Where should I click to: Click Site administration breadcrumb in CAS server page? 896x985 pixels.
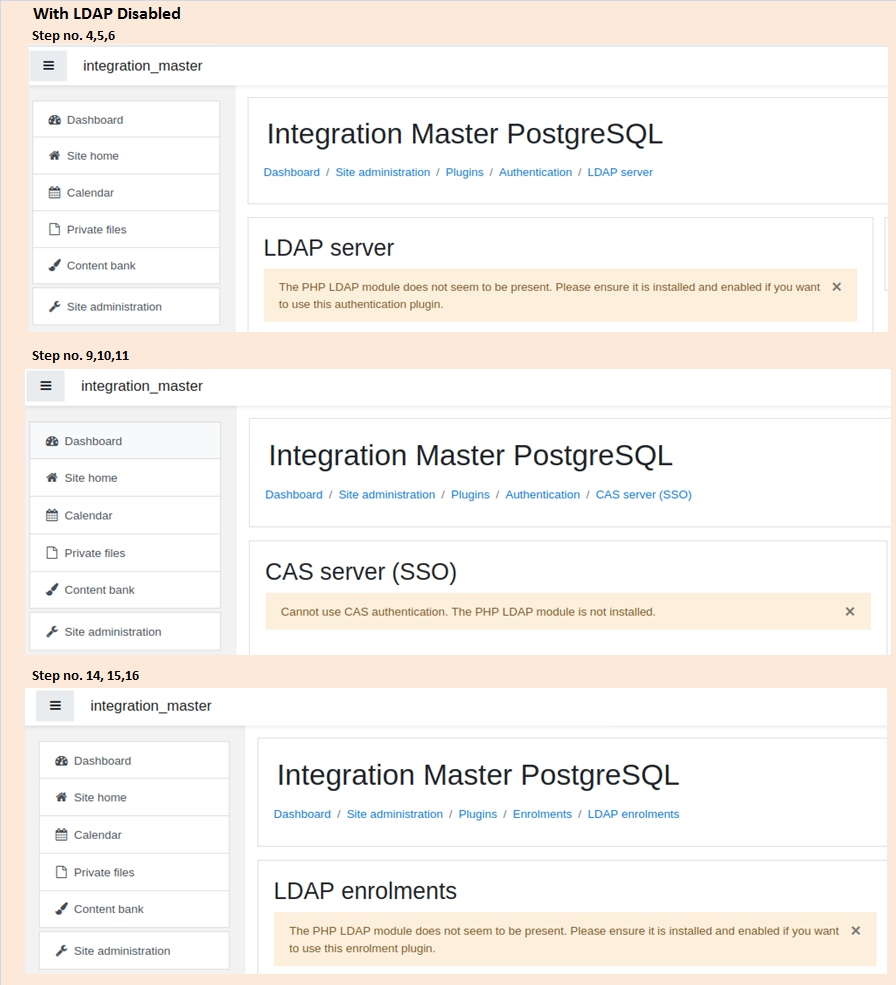pos(387,494)
